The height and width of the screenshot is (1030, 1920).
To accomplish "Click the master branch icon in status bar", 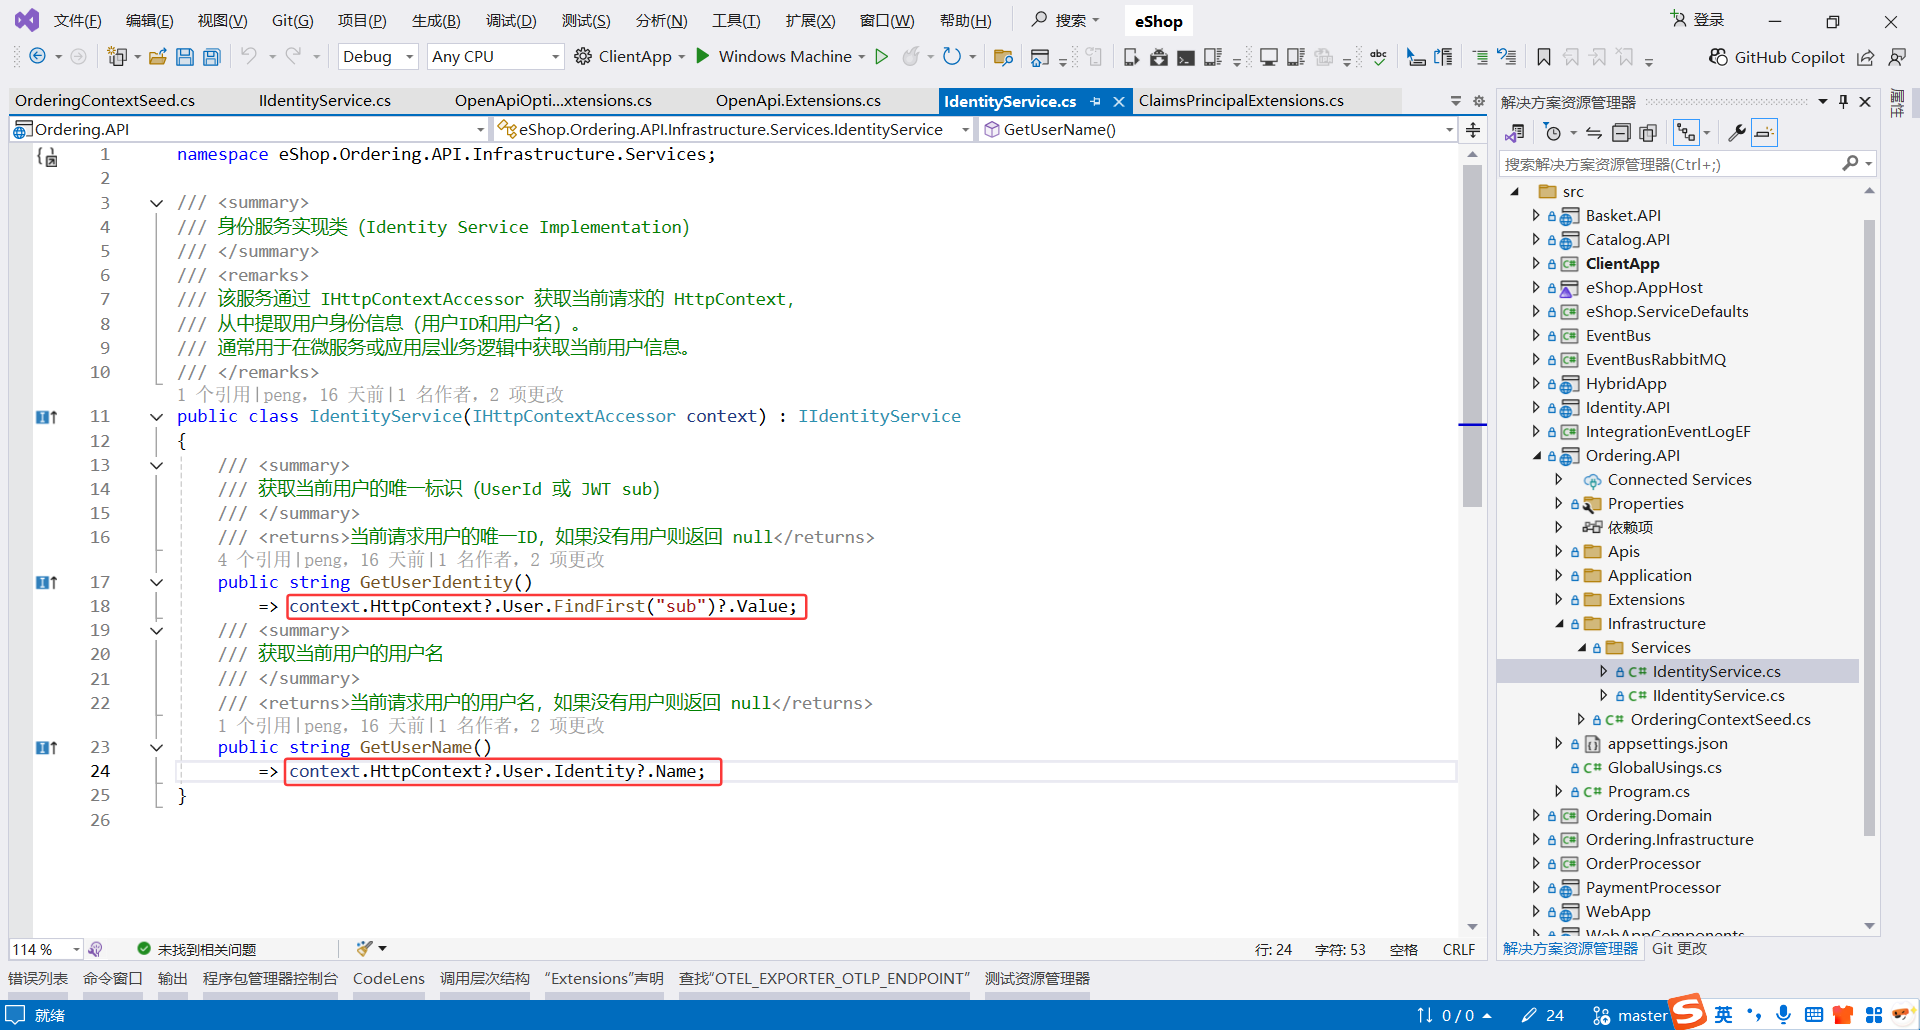I will [x=1601, y=1015].
